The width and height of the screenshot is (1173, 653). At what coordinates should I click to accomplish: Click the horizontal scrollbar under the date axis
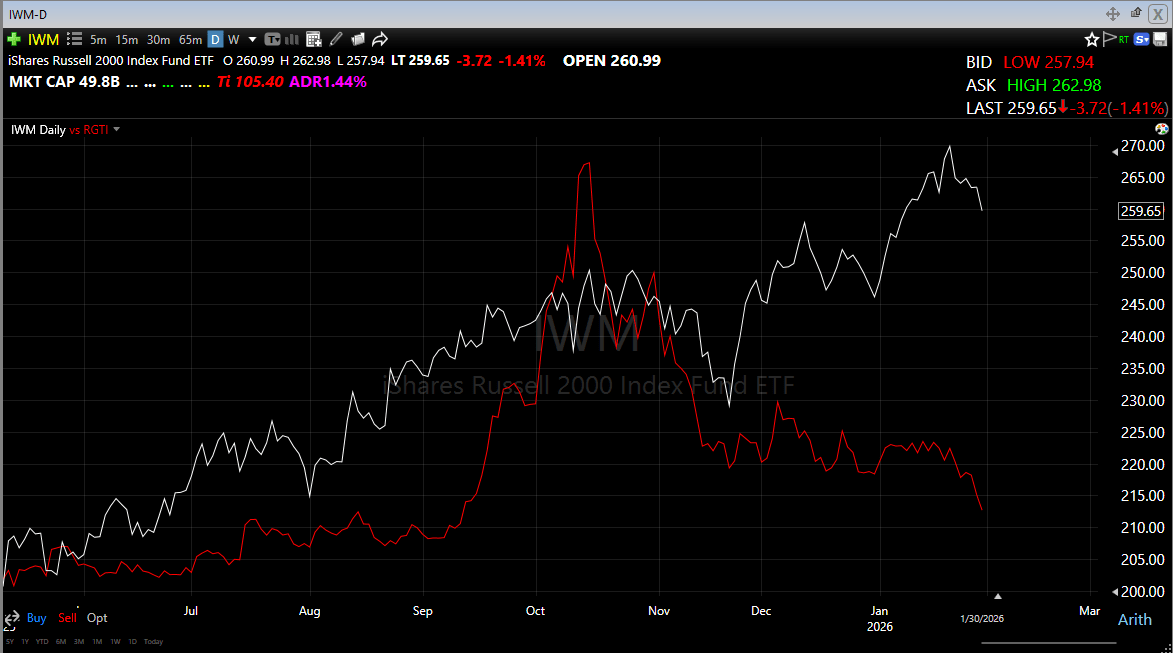(1048, 643)
